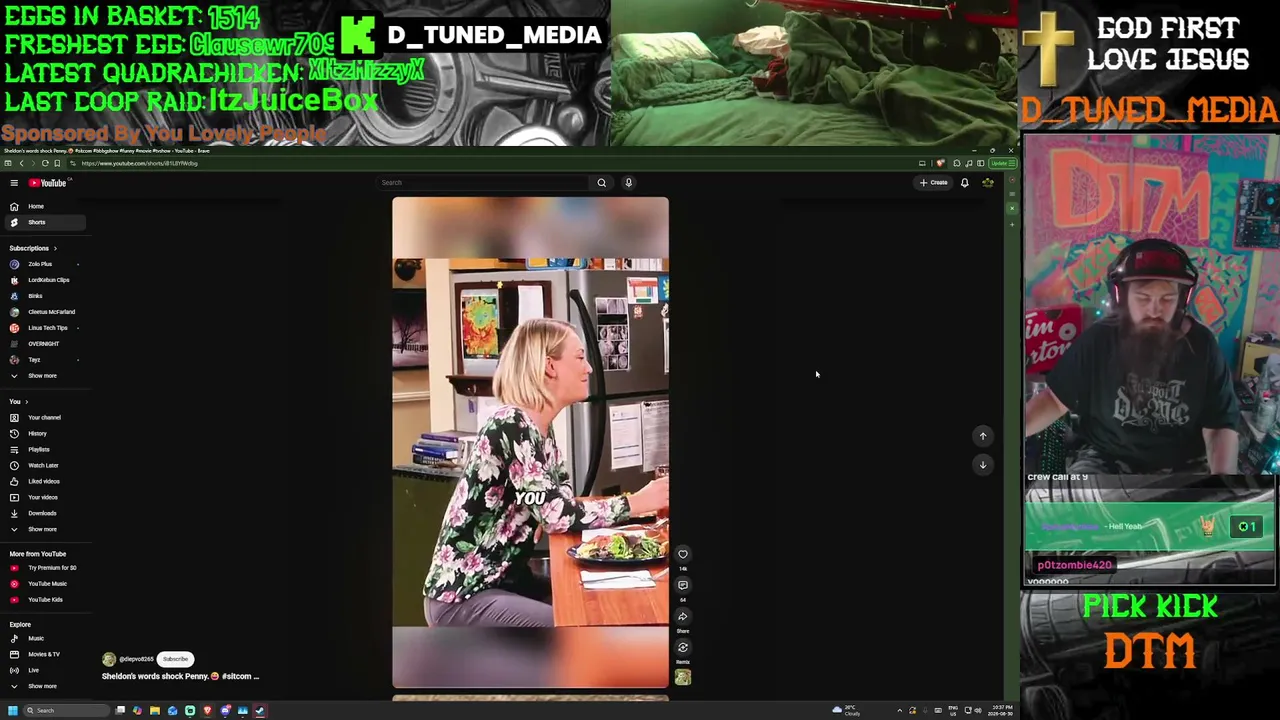Image resolution: width=1280 pixels, height=720 pixels.
Task: Open the Movies & TV explore category
Action: tap(43, 655)
